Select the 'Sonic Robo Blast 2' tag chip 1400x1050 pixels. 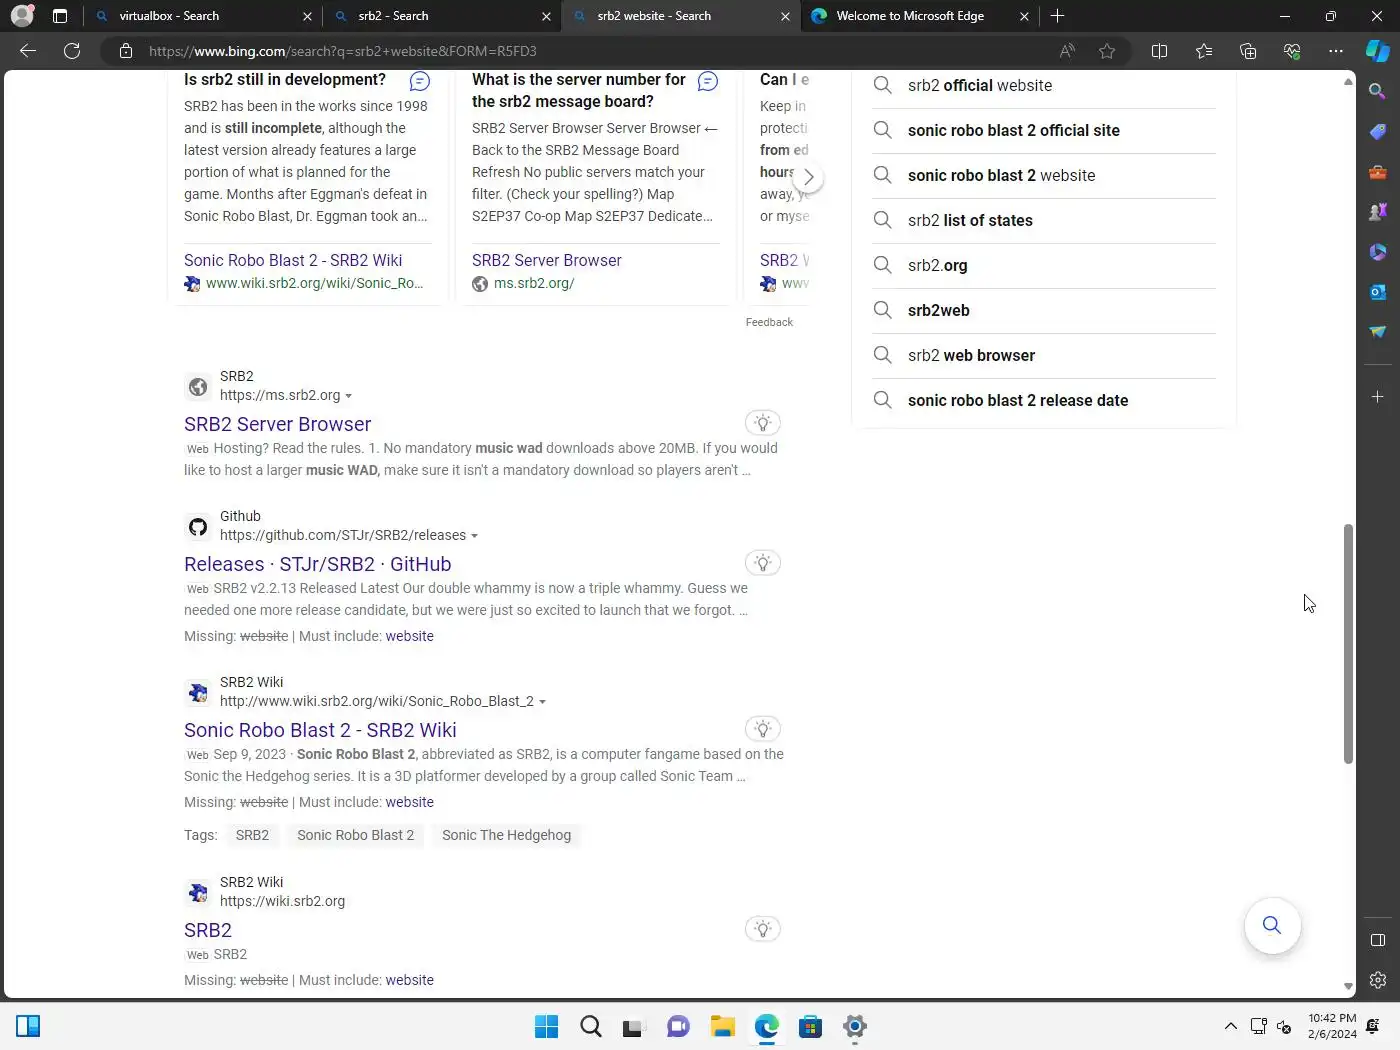(x=355, y=835)
